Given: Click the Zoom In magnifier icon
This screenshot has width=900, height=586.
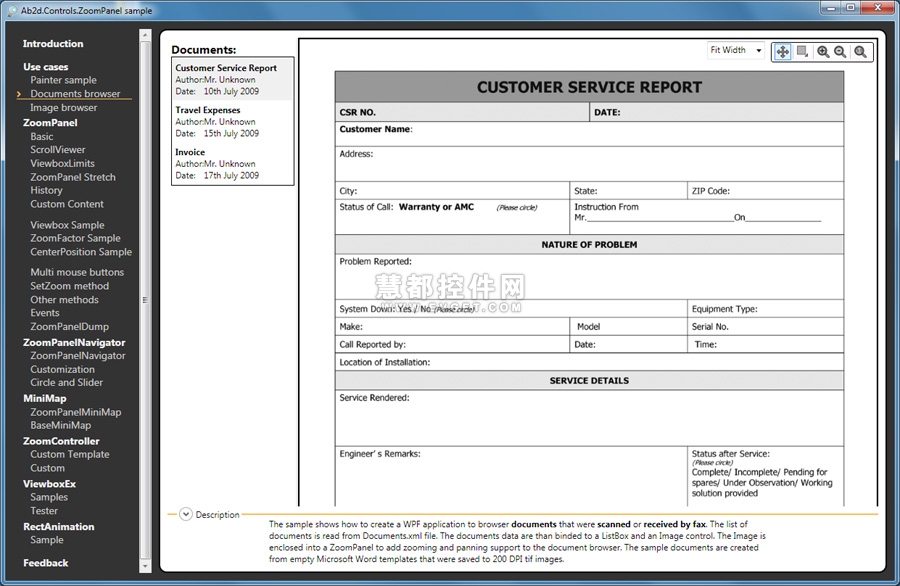Looking at the screenshot, I should 823,51.
